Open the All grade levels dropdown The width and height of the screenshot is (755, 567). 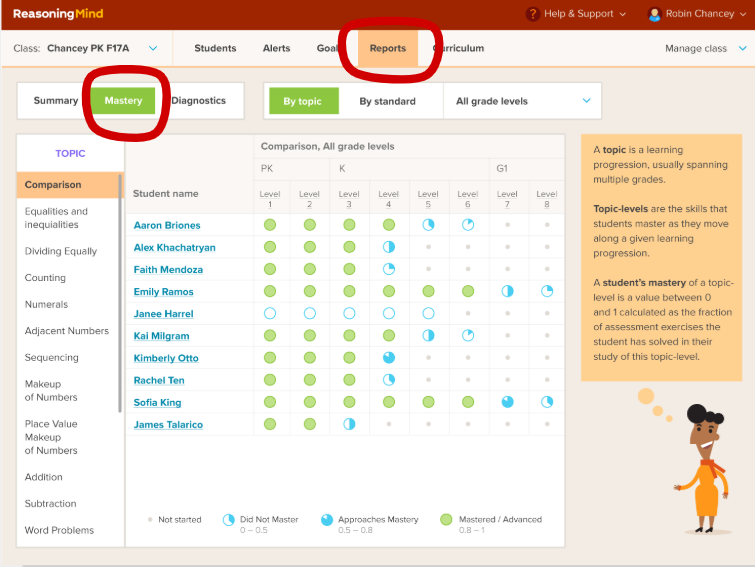[523, 101]
